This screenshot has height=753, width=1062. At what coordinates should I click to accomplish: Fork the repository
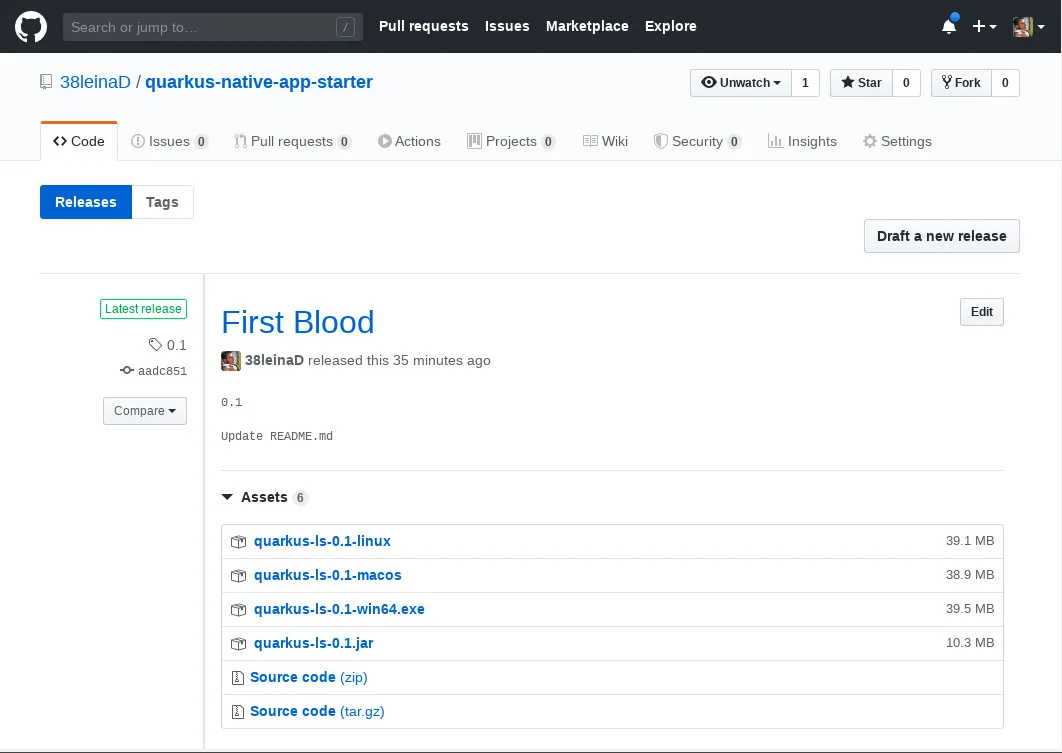[x=961, y=83]
